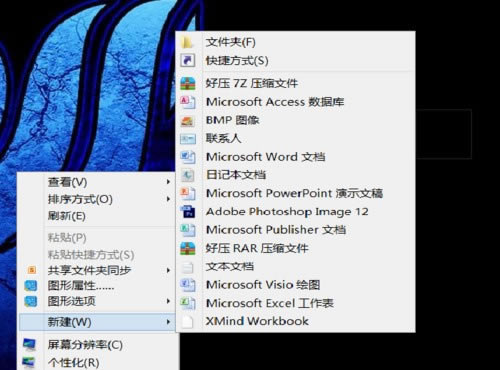Click the 好压 7Z archive icon
The height and width of the screenshot is (370, 500).
[x=188, y=83]
